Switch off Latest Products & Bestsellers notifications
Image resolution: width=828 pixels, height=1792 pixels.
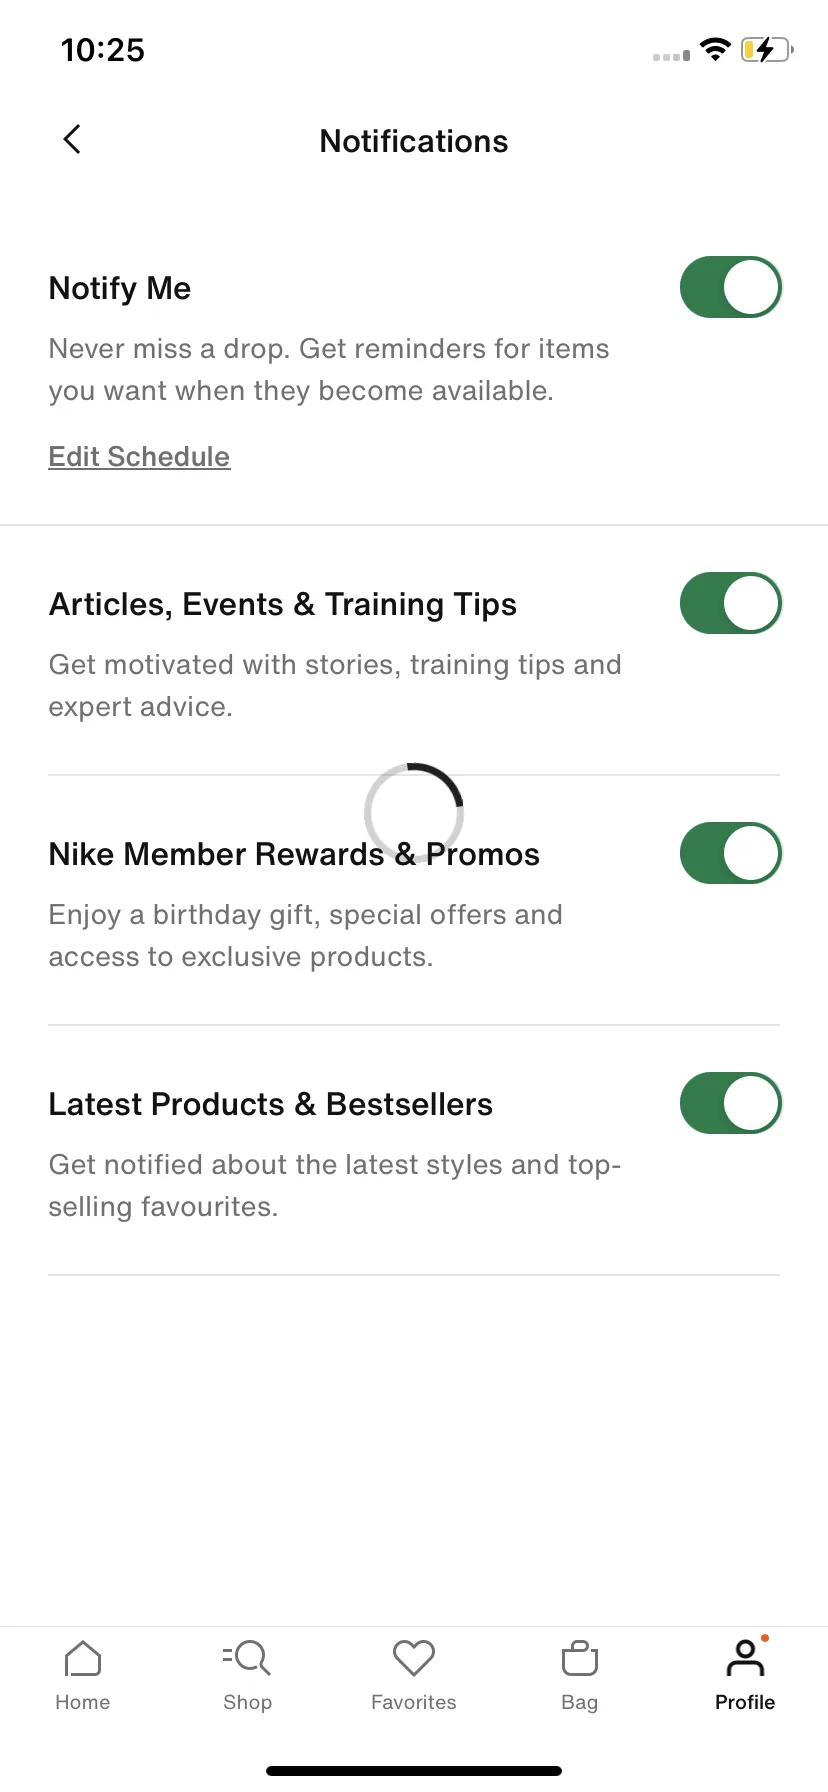tap(731, 1103)
